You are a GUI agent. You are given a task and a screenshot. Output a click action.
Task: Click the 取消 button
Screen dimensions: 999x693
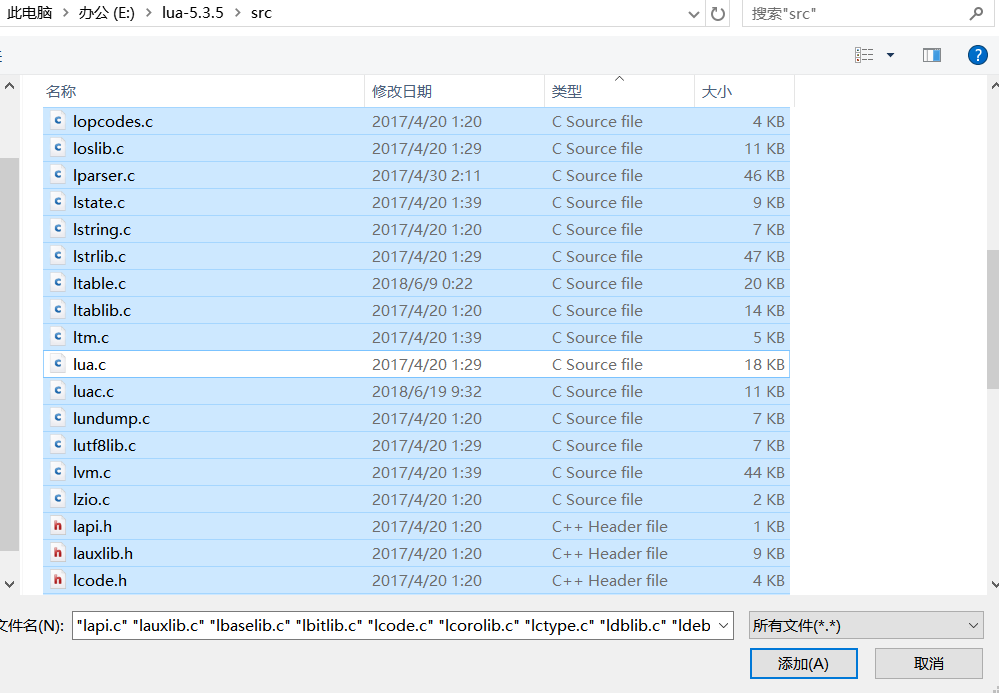(x=928, y=664)
